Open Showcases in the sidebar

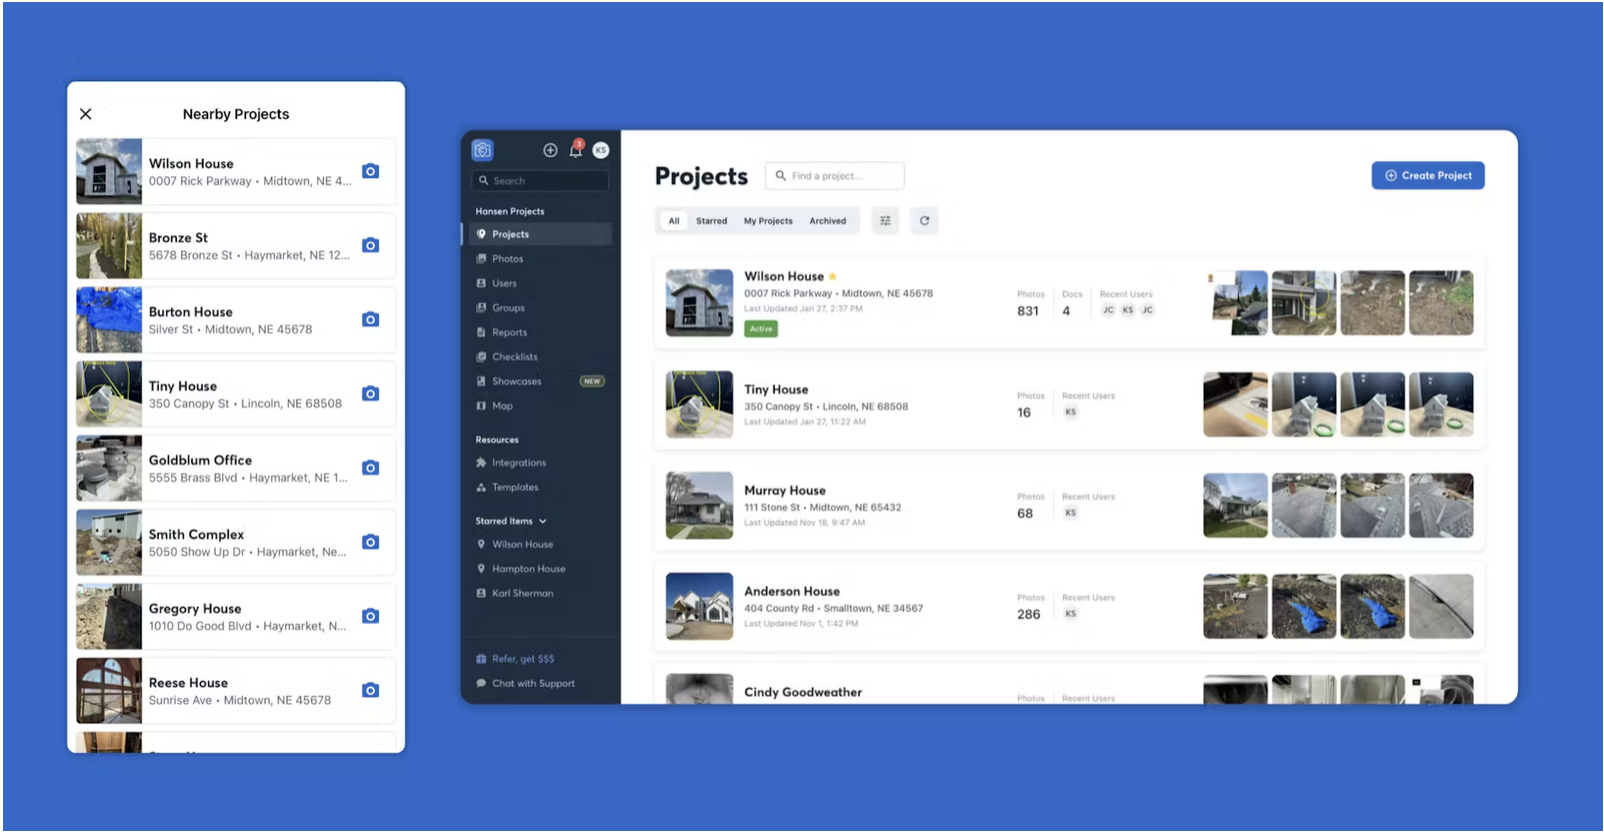516,382
